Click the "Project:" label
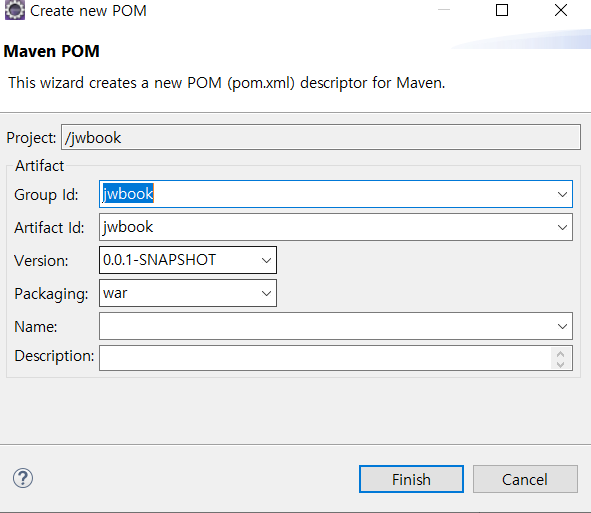 31,138
